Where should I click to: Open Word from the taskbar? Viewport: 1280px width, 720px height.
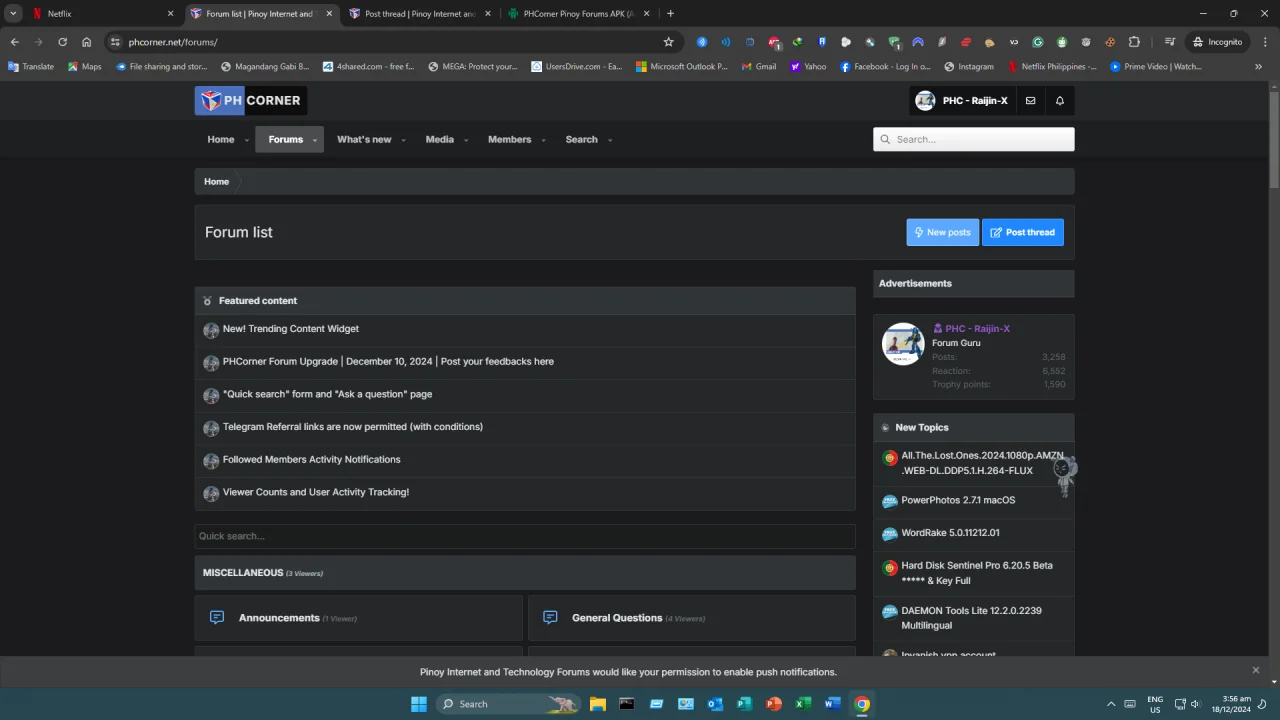(x=832, y=703)
